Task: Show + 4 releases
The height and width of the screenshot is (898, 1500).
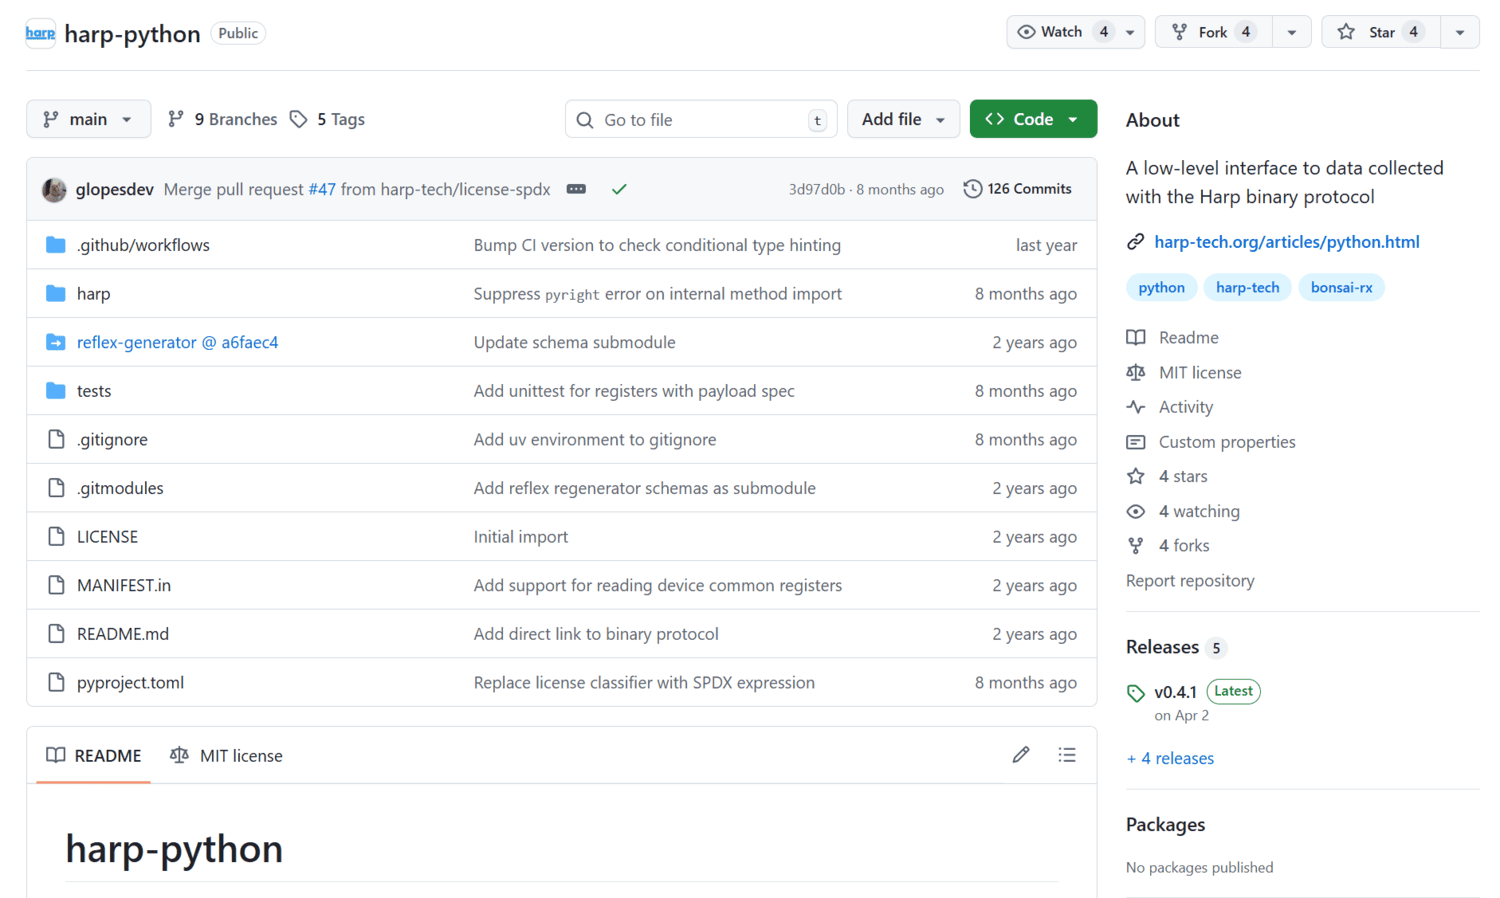Action: click(1170, 759)
